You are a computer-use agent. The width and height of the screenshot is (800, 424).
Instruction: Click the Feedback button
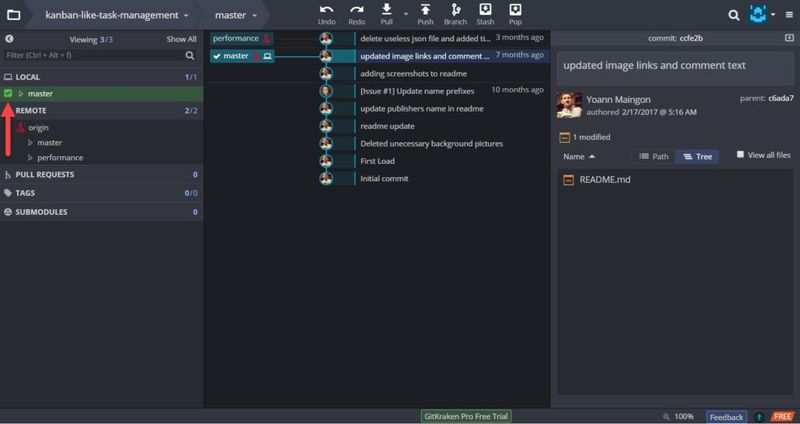point(726,416)
